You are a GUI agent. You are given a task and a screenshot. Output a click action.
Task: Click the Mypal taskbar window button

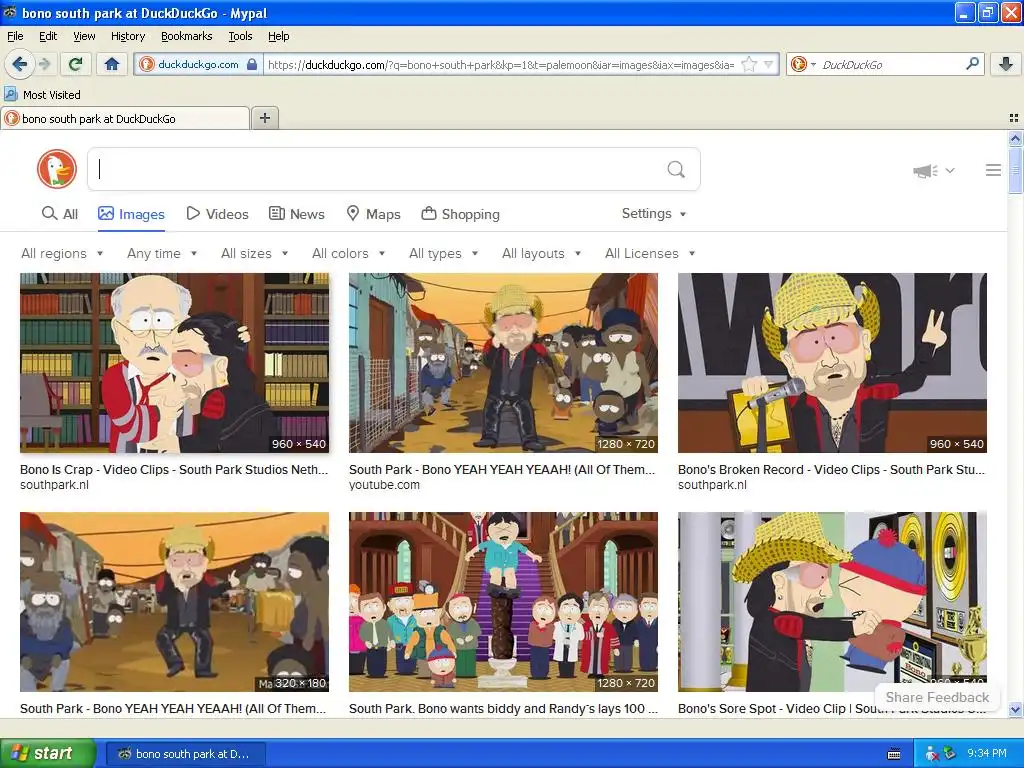pyautogui.click(x=185, y=754)
